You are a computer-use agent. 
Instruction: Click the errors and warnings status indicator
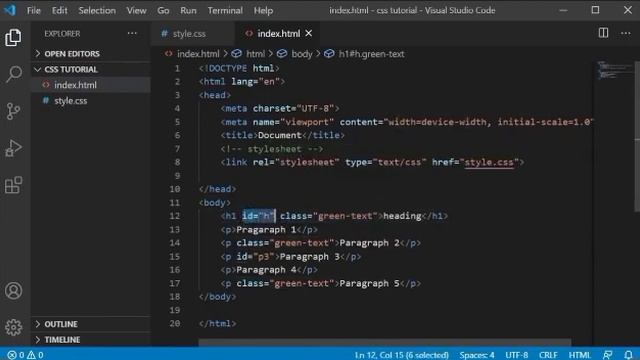25,355
